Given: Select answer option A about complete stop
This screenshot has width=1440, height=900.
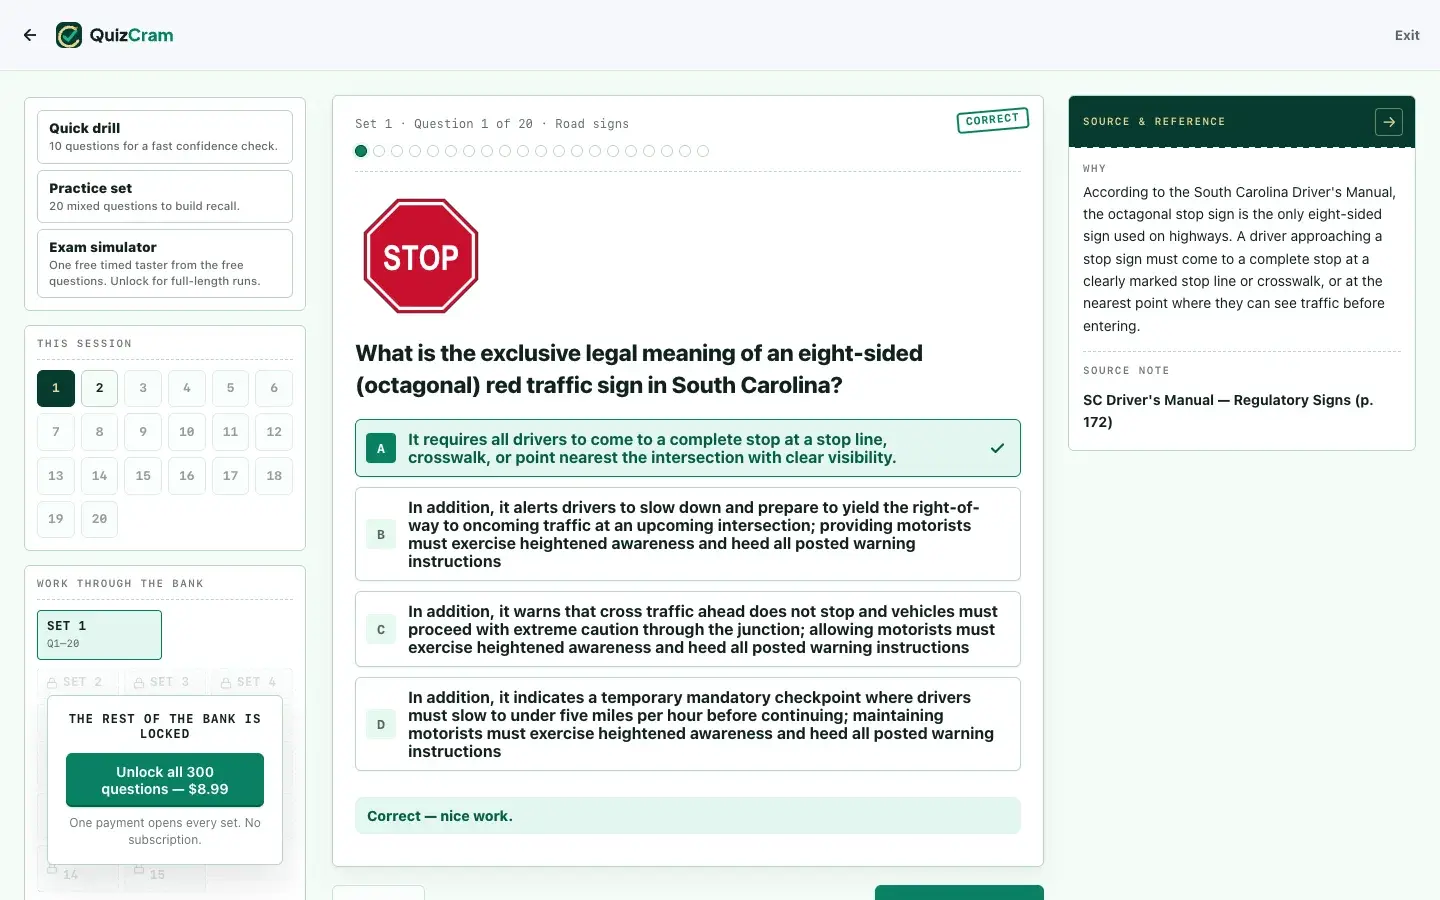Looking at the screenshot, I should pyautogui.click(x=688, y=448).
